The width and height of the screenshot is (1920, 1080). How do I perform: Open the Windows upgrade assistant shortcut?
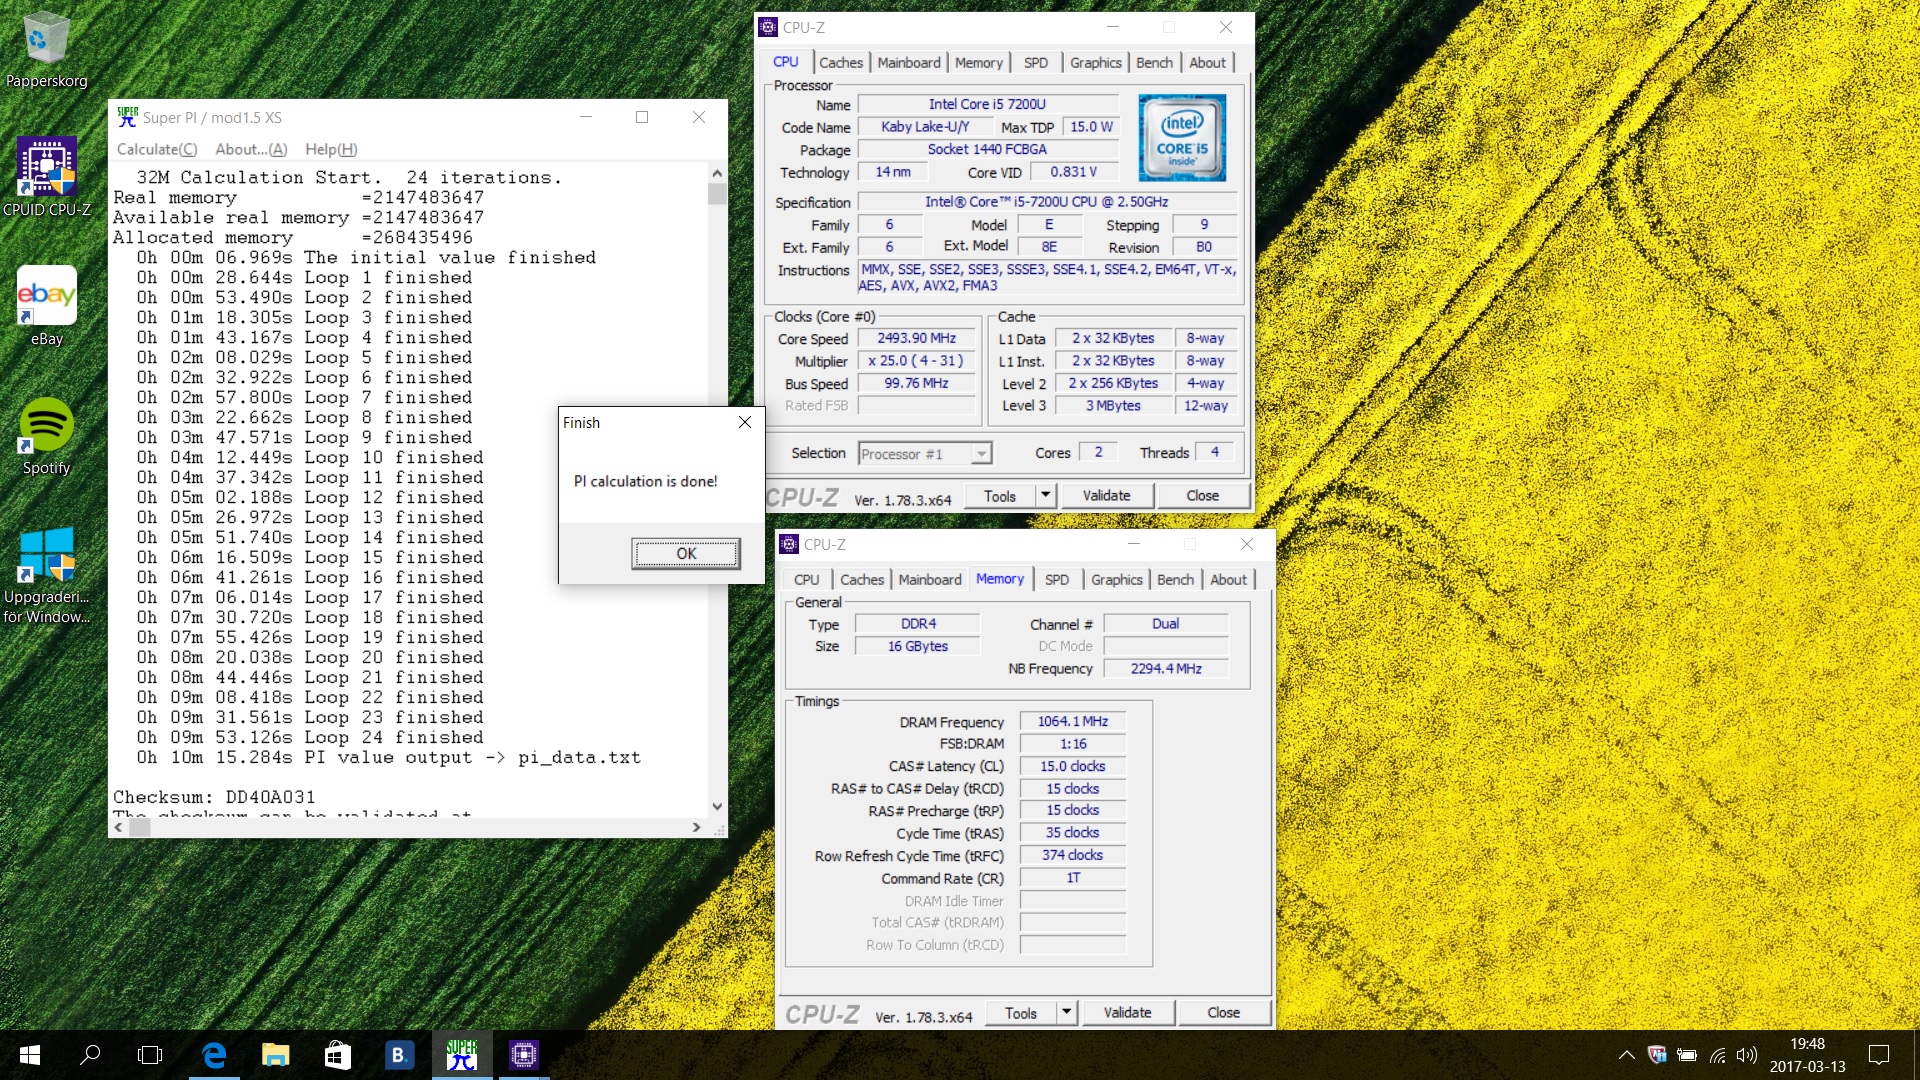tap(46, 575)
